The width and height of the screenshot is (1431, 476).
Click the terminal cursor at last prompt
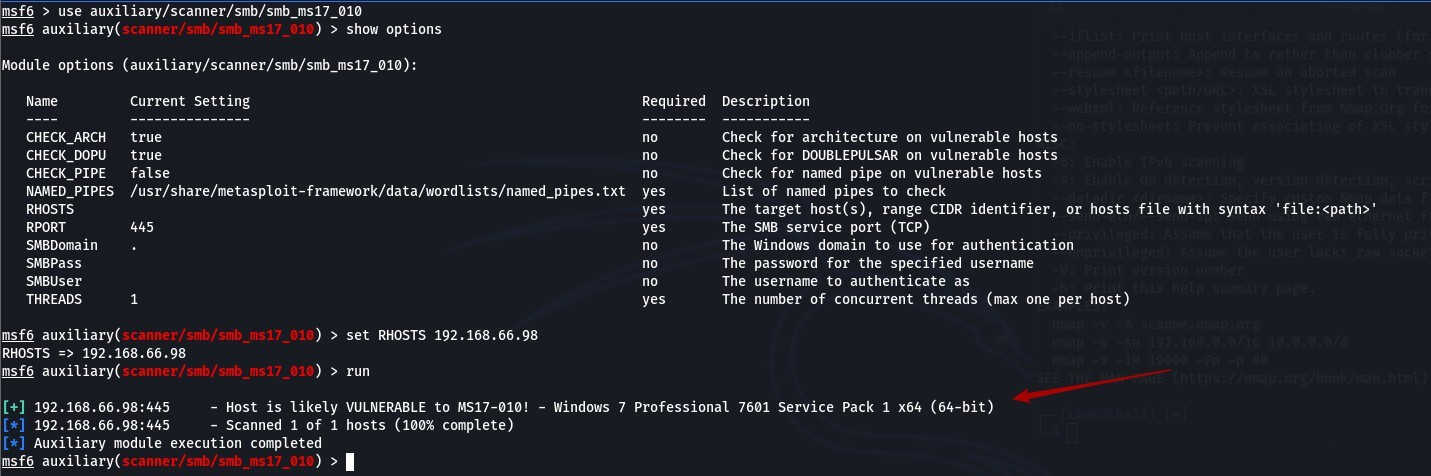click(350, 461)
